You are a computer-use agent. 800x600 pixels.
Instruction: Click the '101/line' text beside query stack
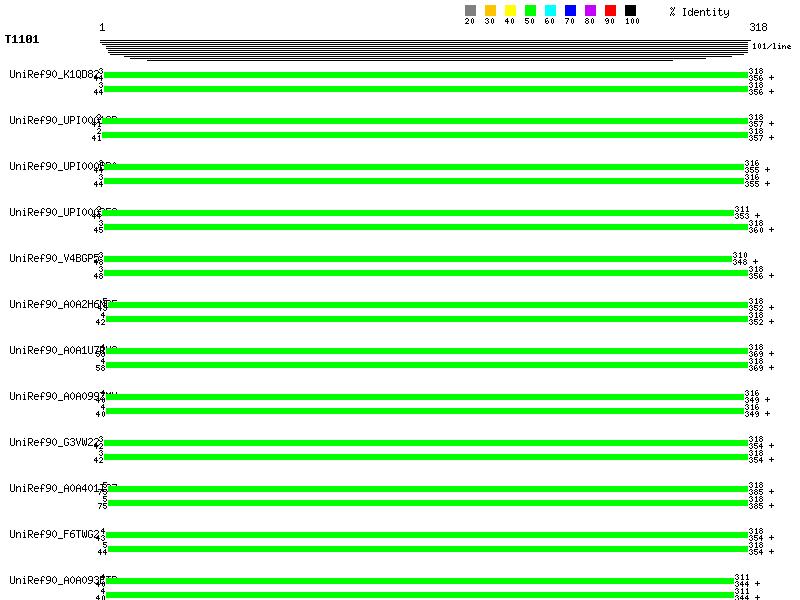click(771, 46)
